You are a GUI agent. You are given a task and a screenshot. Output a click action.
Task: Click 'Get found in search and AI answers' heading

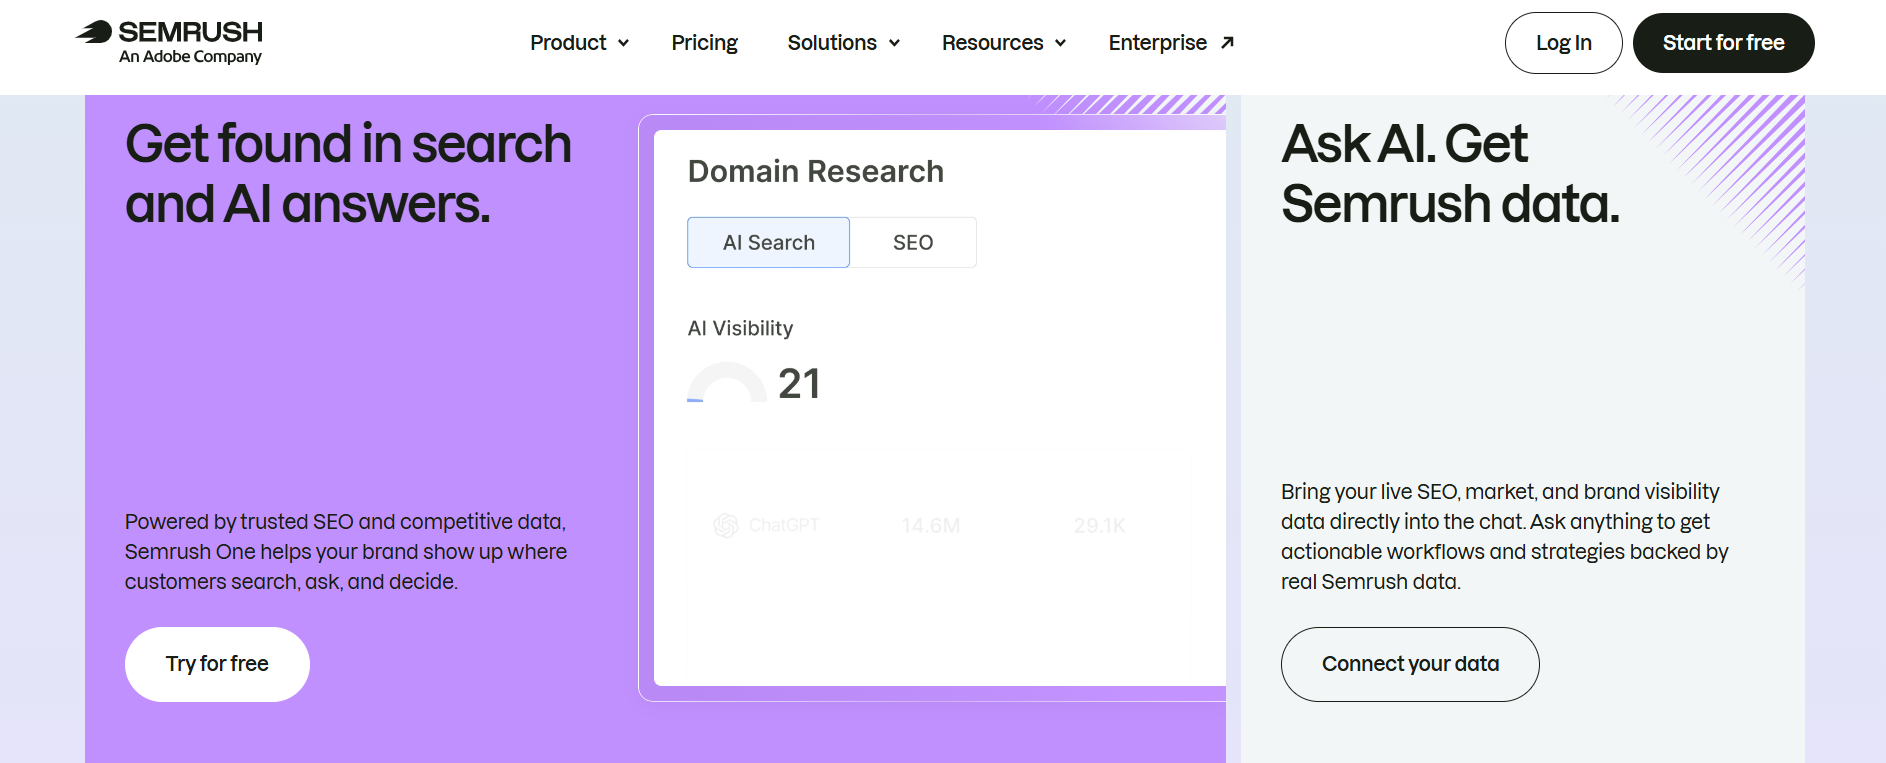click(x=348, y=174)
